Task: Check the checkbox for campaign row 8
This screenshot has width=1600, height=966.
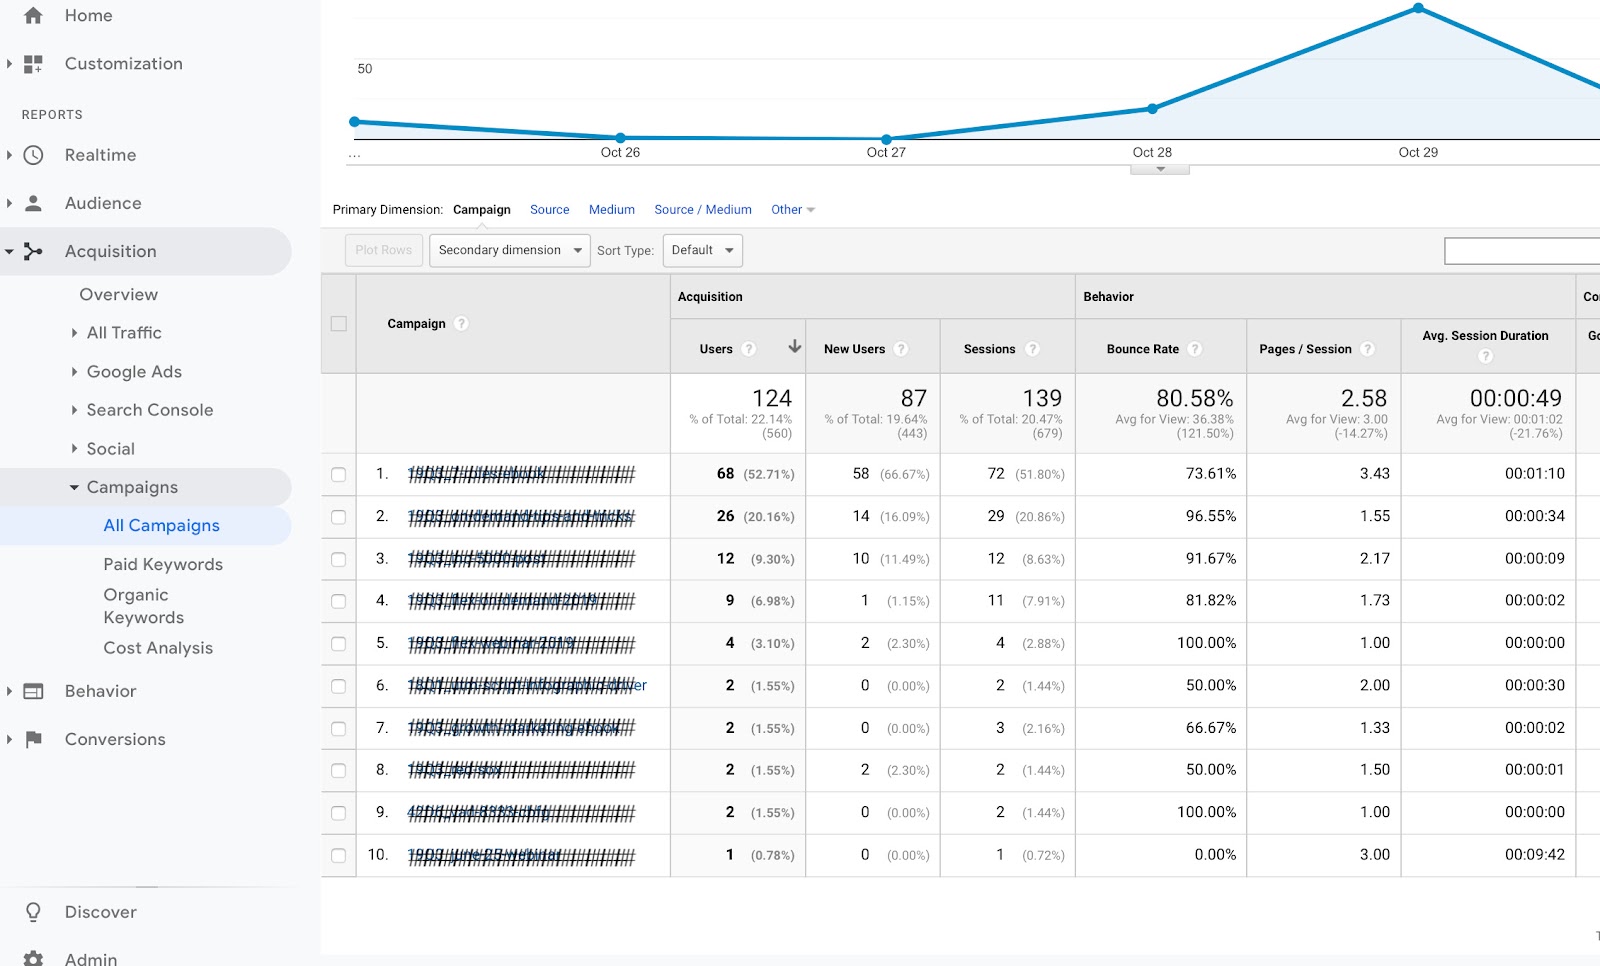Action: point(339,770)
